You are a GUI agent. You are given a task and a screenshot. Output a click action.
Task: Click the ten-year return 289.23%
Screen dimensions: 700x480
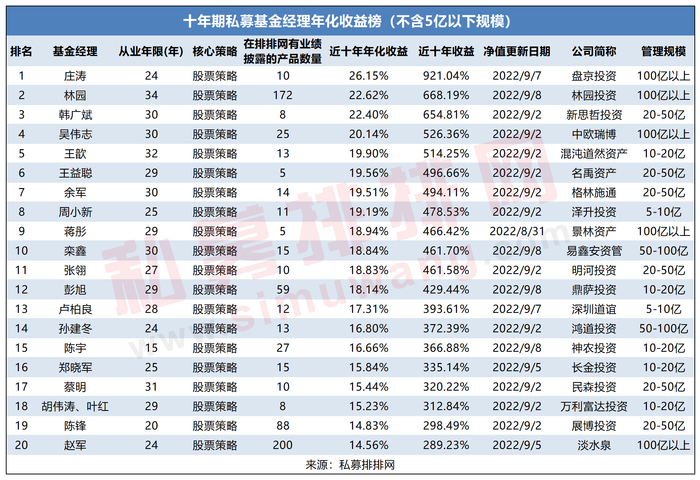point(446,445)
